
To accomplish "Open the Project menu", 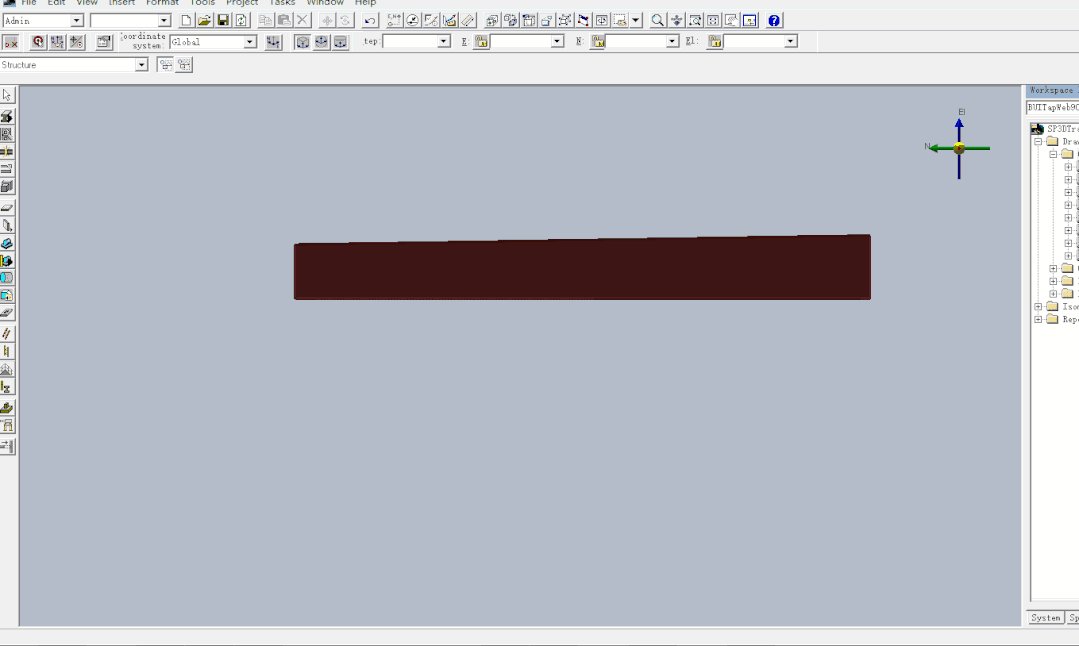I will click(242, 3).
